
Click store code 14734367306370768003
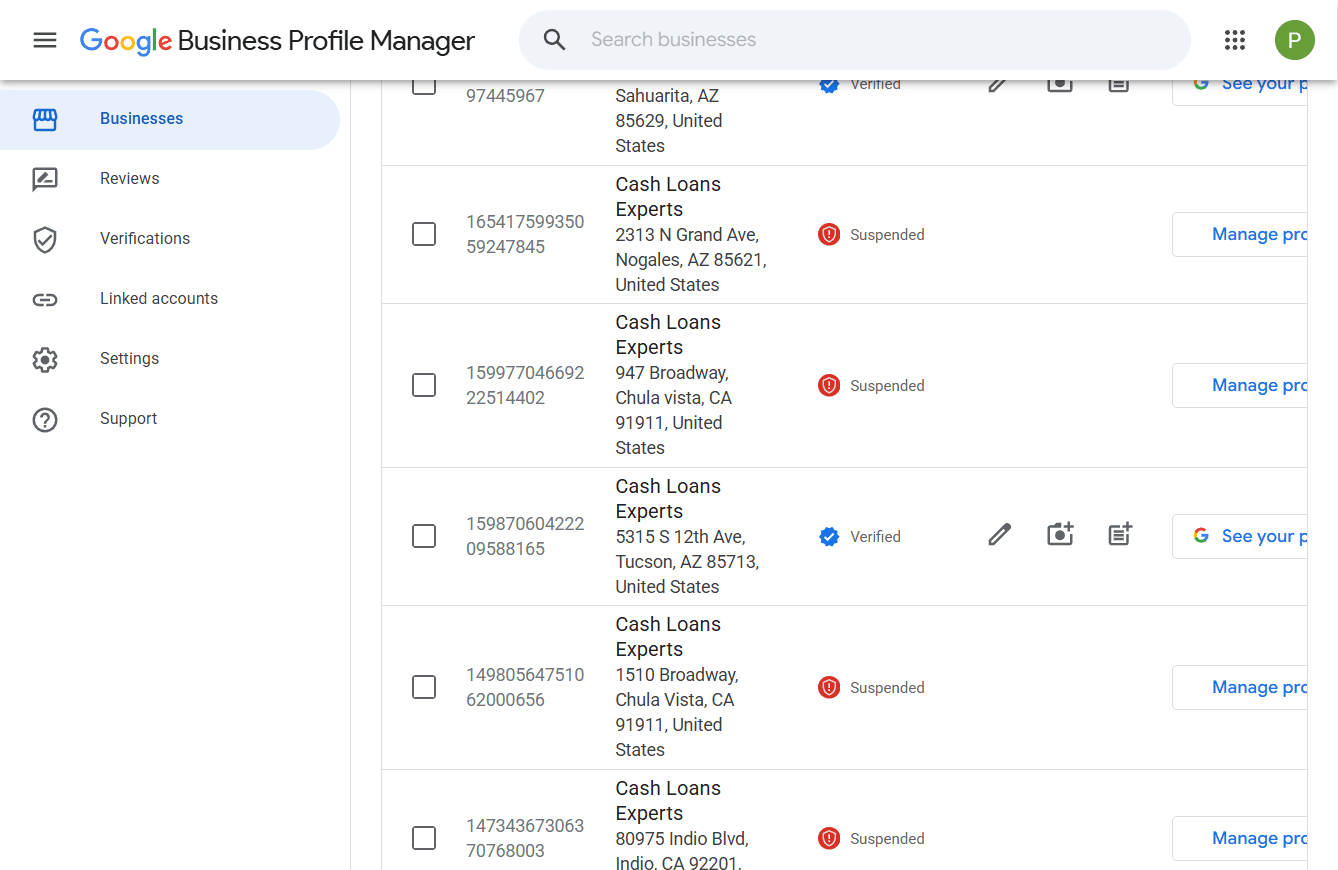(x=525, y=838)
